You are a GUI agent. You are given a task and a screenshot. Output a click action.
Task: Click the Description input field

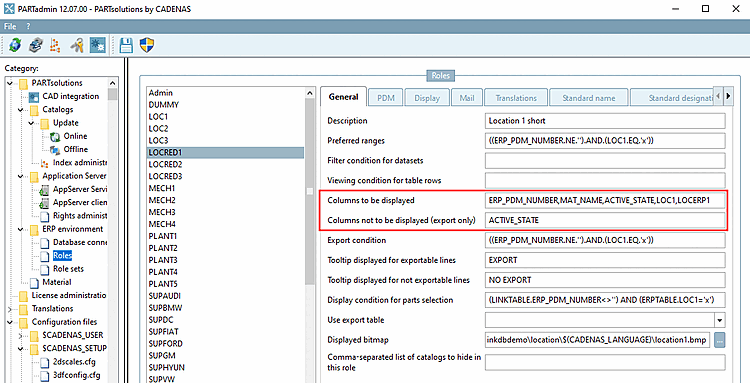pos(605,121)
